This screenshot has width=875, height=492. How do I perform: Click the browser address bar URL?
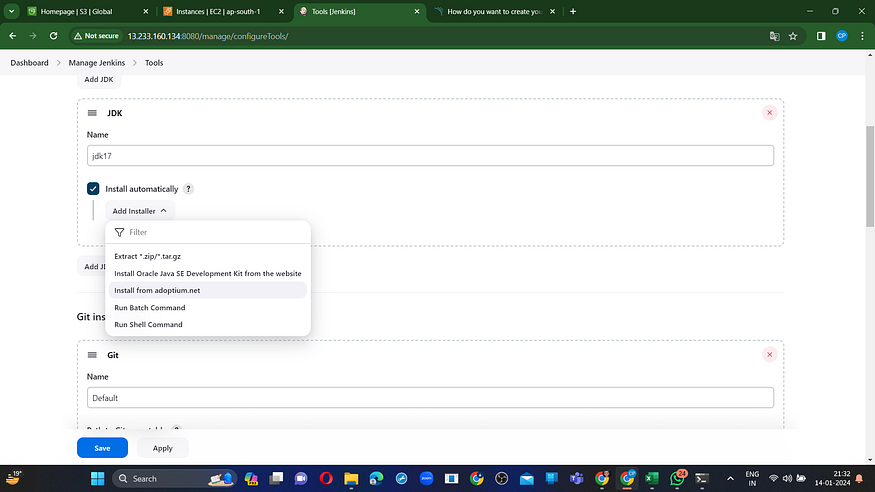(208, 36)
